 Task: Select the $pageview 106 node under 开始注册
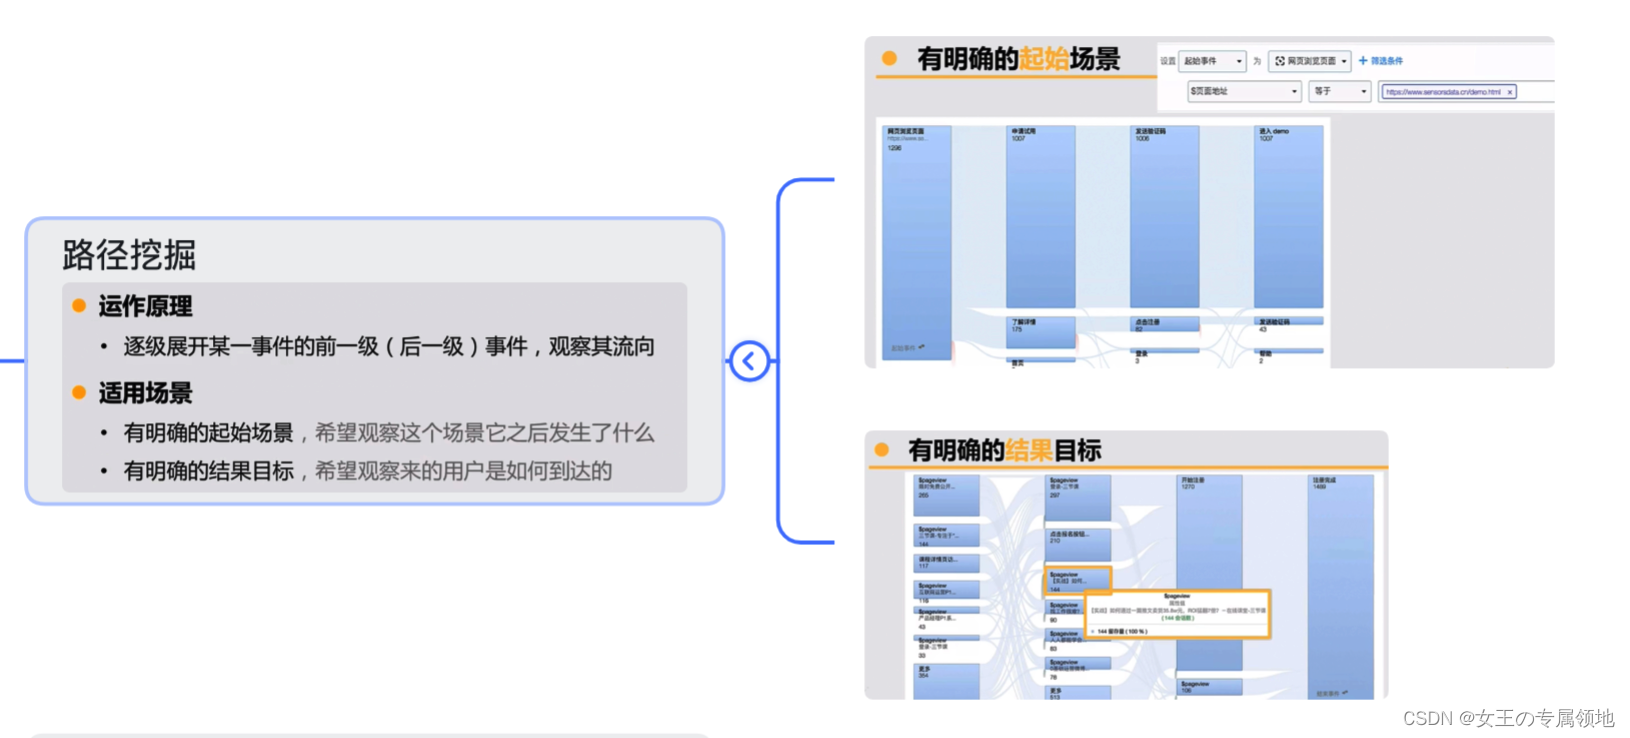[1210, 687]
